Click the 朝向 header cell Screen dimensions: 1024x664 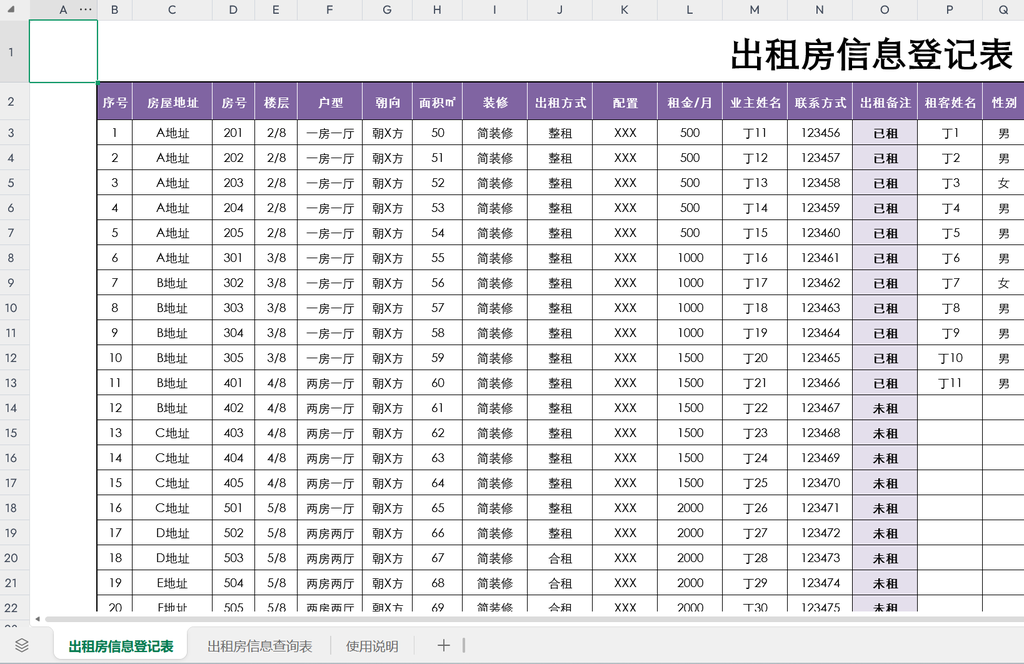[388, 103]
